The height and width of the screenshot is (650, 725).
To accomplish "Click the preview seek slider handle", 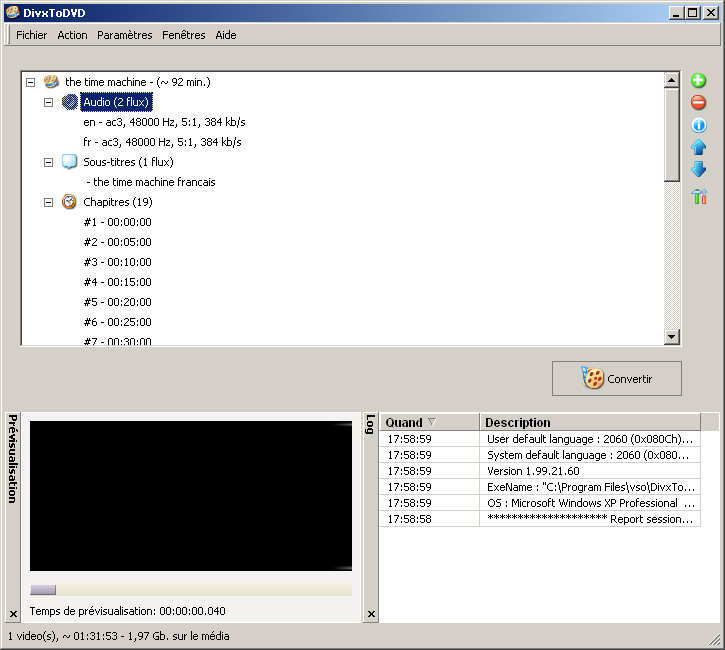I will (43, 589).
